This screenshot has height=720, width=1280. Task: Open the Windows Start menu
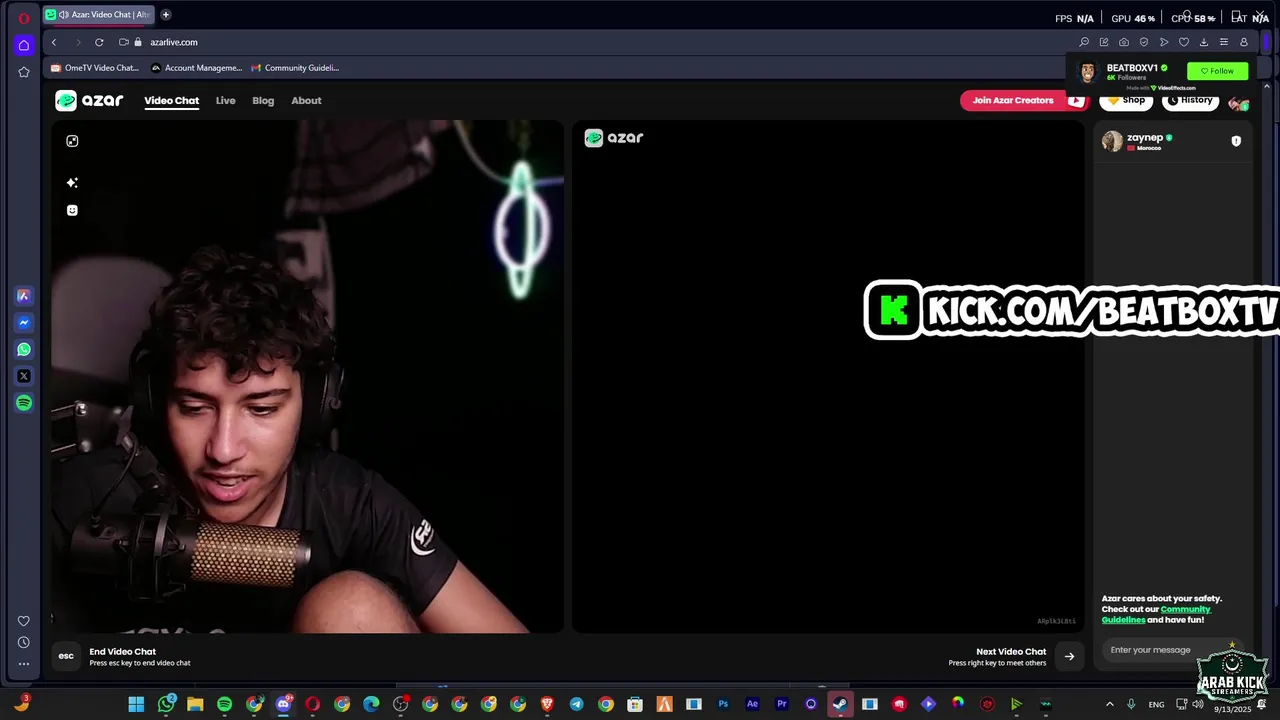[136, 704]
